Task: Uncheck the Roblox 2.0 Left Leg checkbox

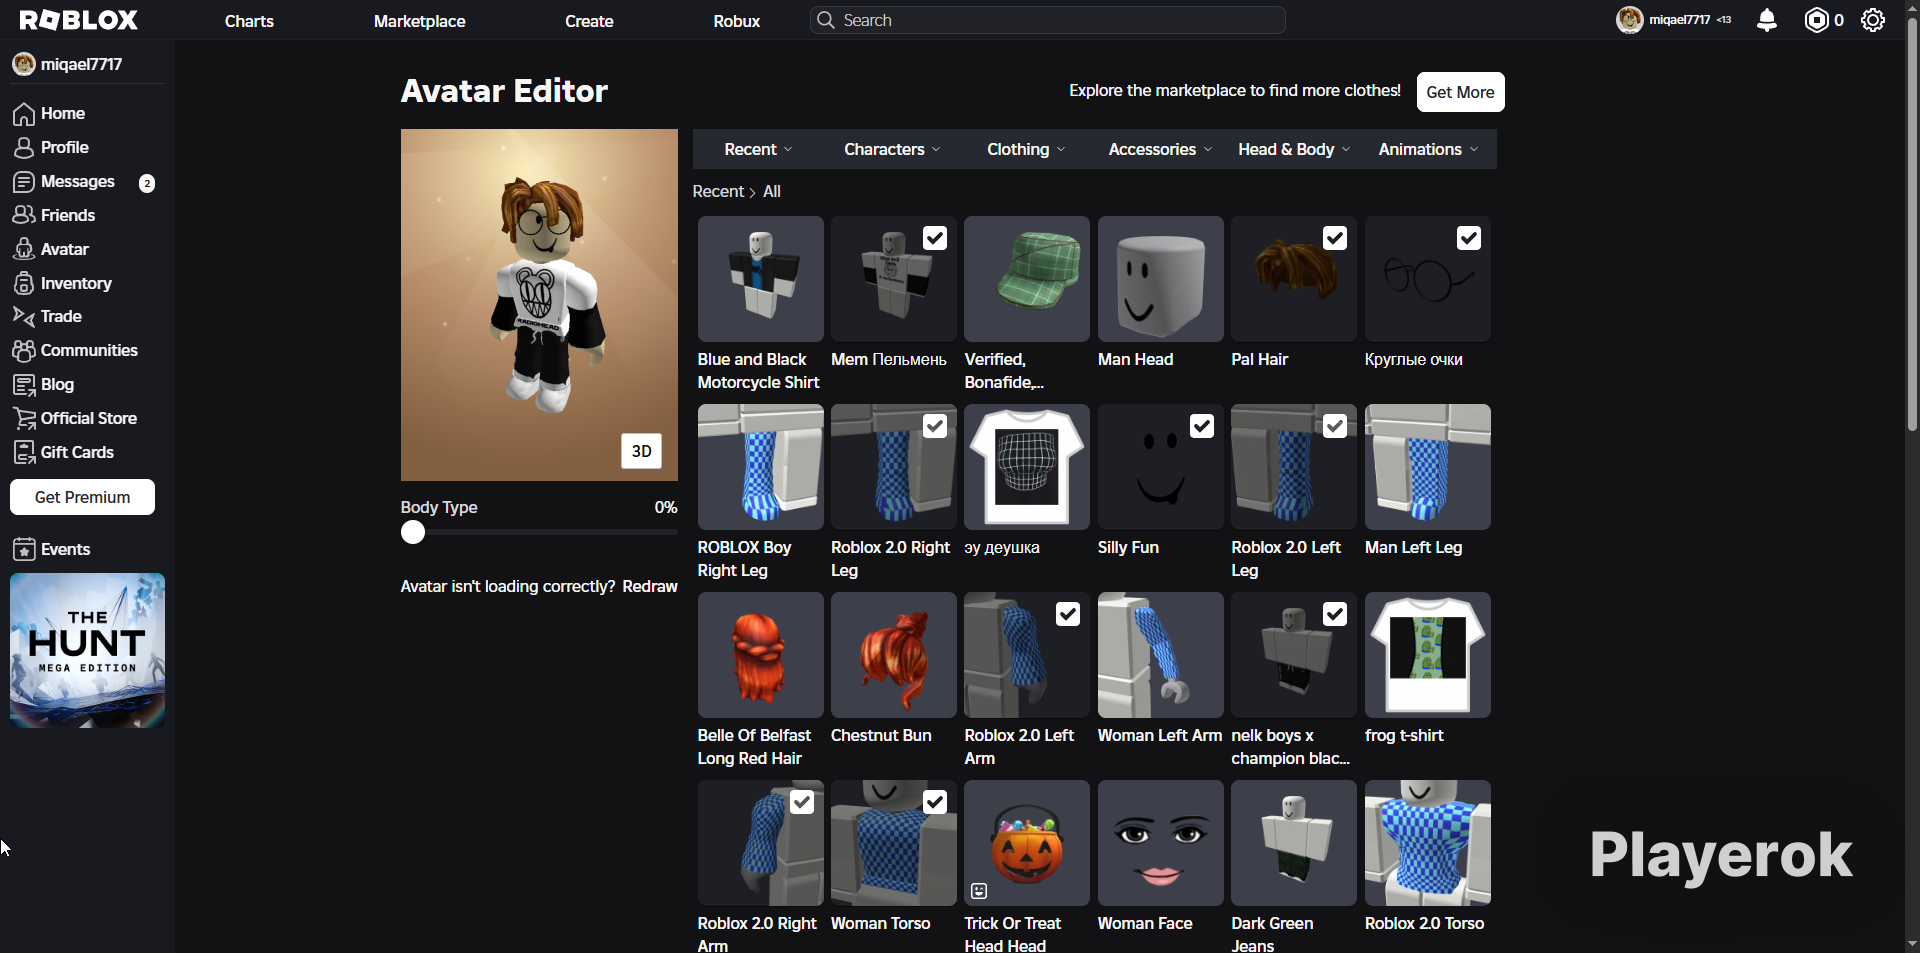Action: pyautogui.click(x=1335, y=426)
